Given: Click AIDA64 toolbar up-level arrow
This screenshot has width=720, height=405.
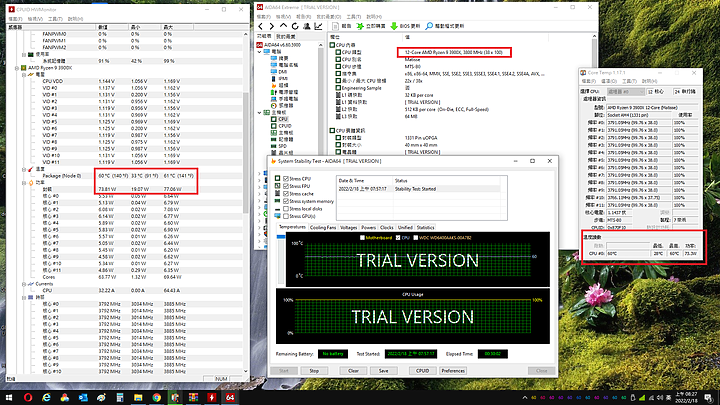Looking at the screenshot, I should pyautogui.click(x=283, y=26).
